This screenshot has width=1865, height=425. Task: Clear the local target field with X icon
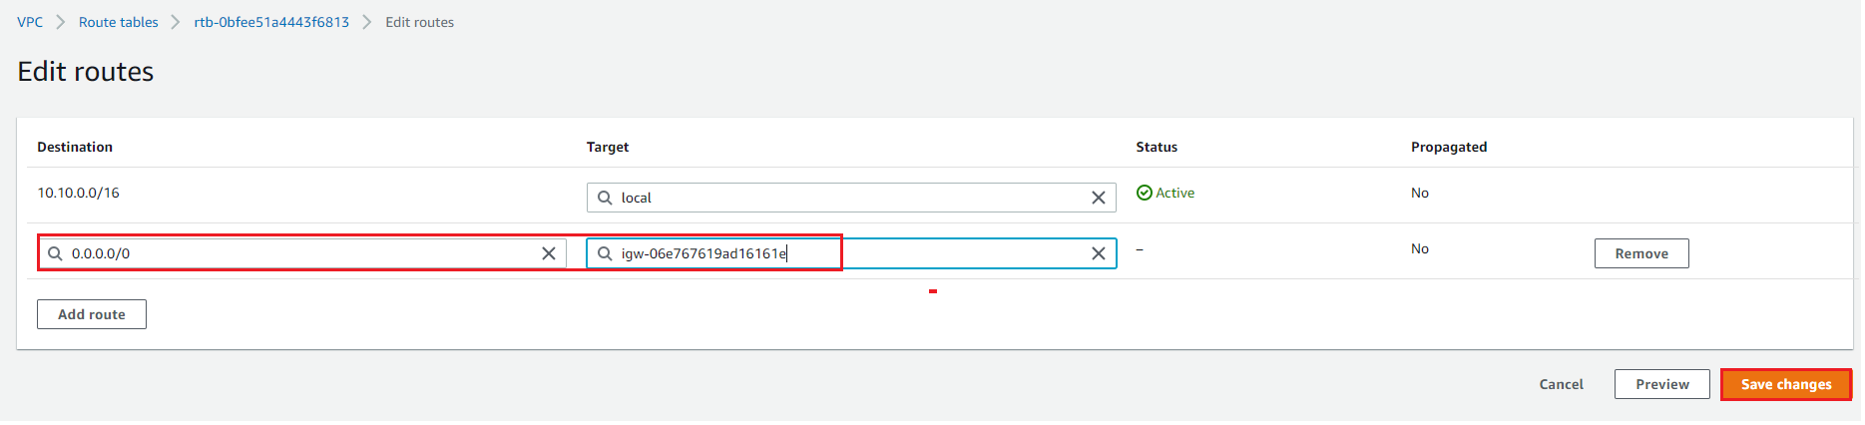click(x=1098, y=198)
